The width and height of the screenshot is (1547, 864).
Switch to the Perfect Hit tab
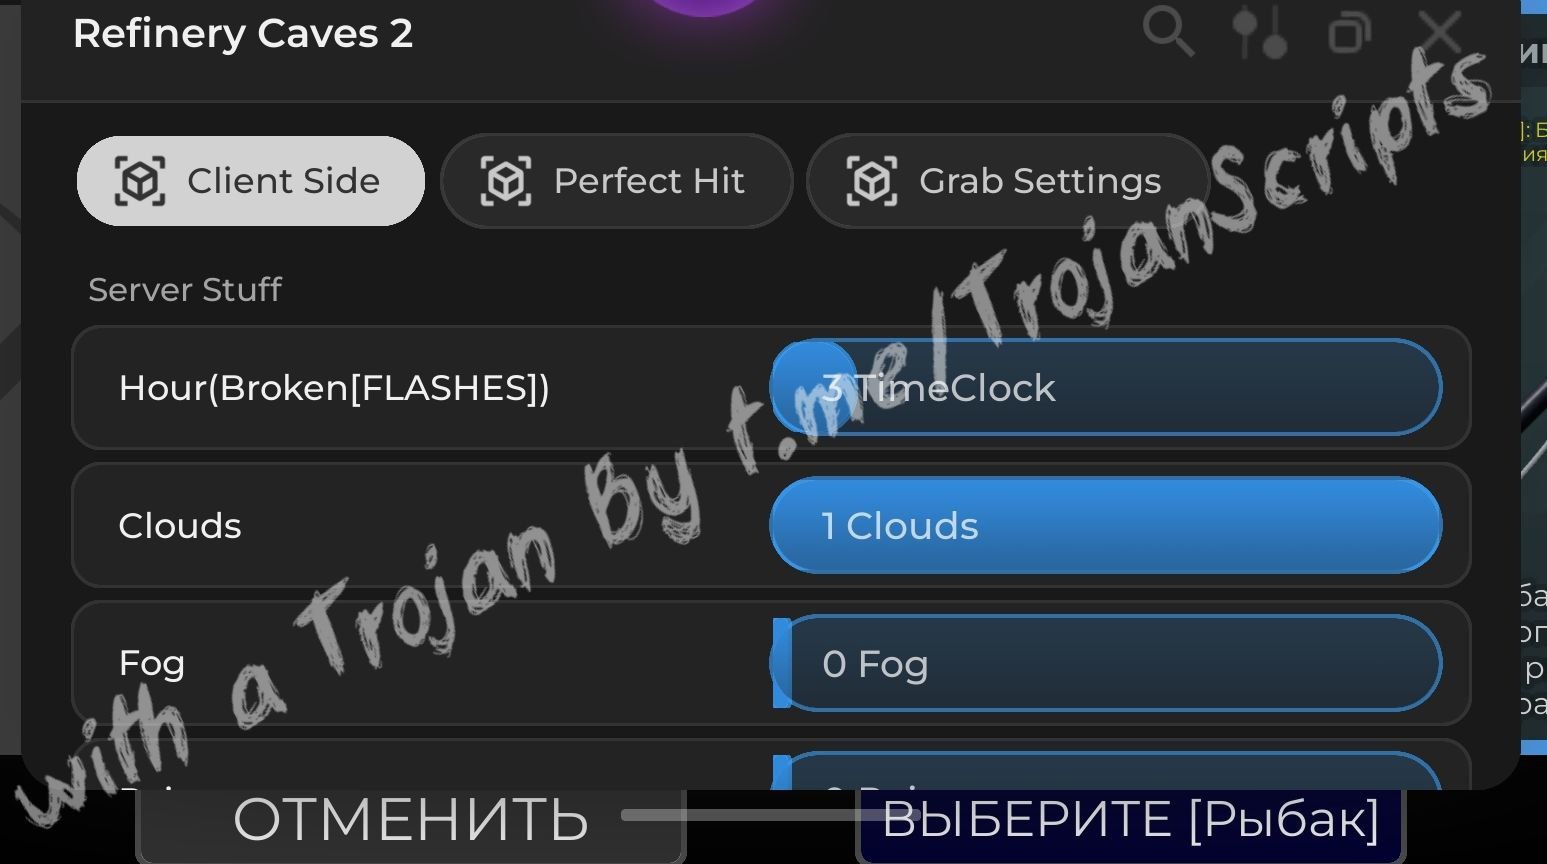coord(617,181)
